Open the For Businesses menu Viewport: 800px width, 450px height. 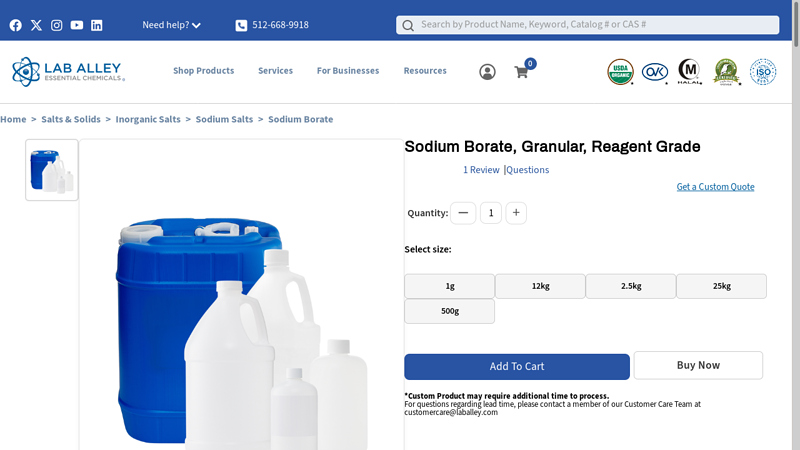[x=348, y=71]
